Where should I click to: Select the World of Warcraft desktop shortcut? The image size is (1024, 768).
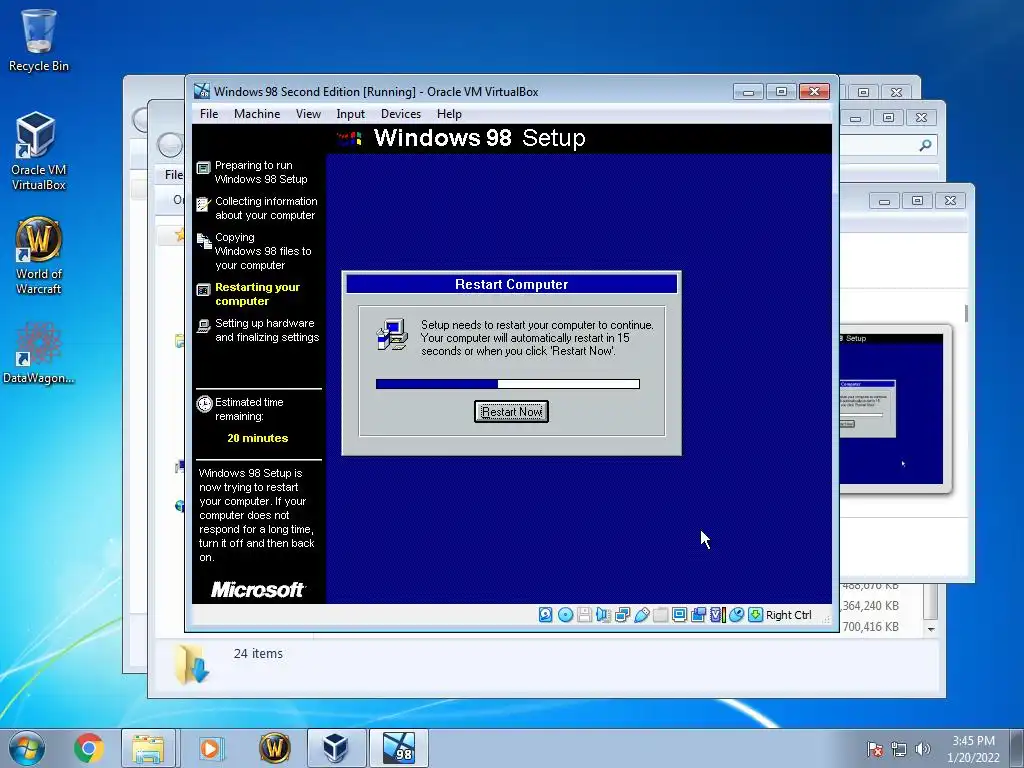tap(39, 256)
